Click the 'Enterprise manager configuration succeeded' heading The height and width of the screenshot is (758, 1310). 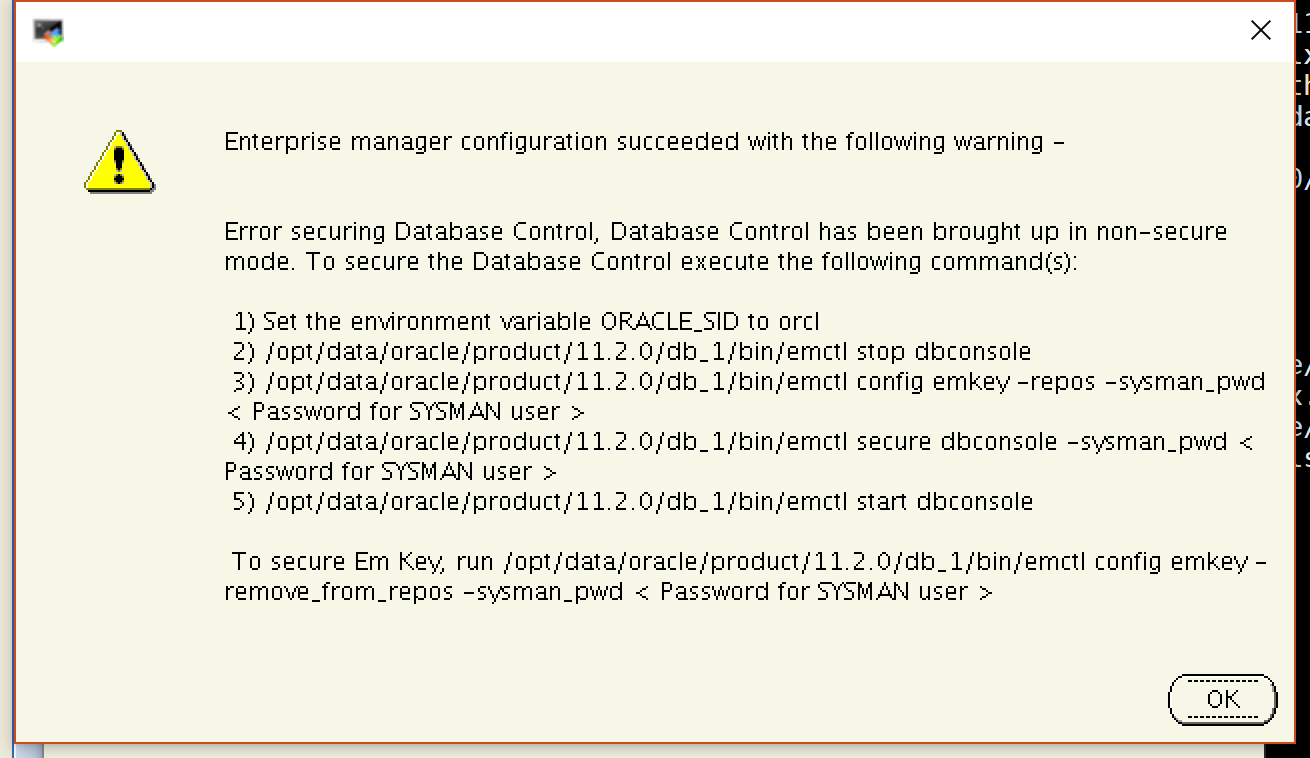pyautogui.click(x=643, y=142)
